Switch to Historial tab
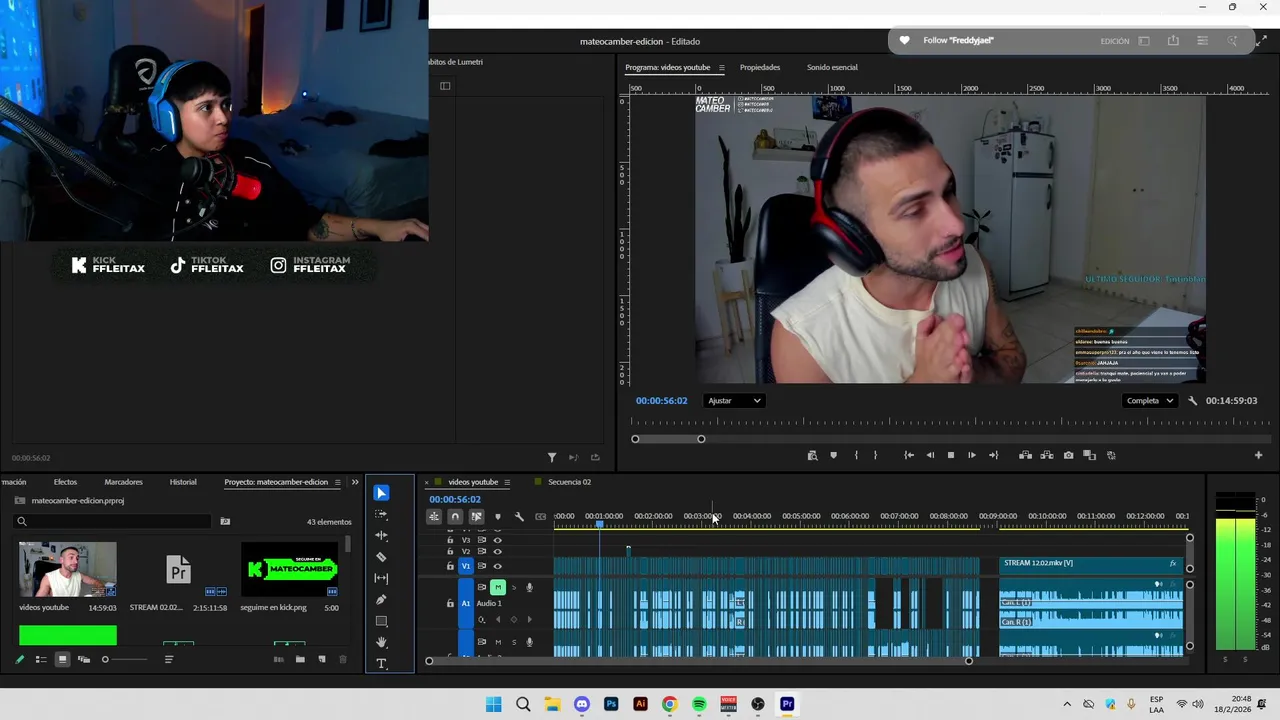The width and height of the screenshot is (1280, 720). 183,482
